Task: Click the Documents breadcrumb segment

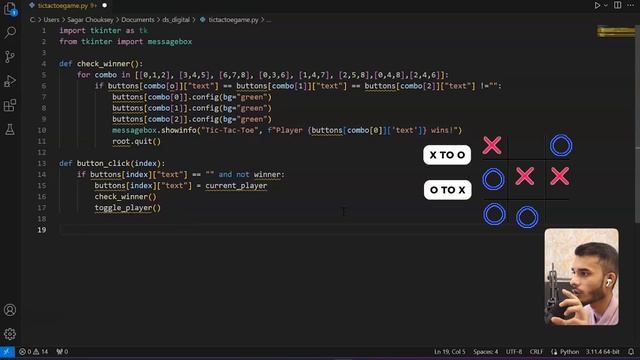Action: 138,20
